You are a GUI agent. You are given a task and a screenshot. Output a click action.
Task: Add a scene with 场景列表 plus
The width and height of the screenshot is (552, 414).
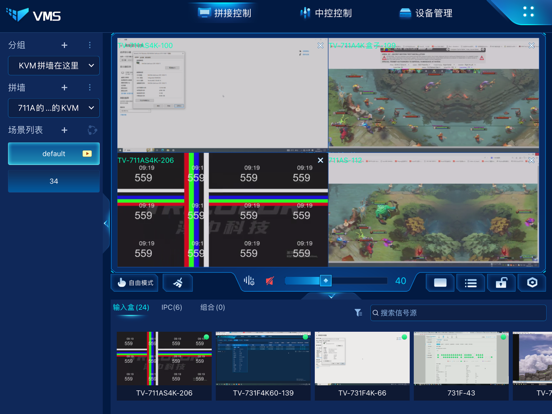[x=64, y=130]
